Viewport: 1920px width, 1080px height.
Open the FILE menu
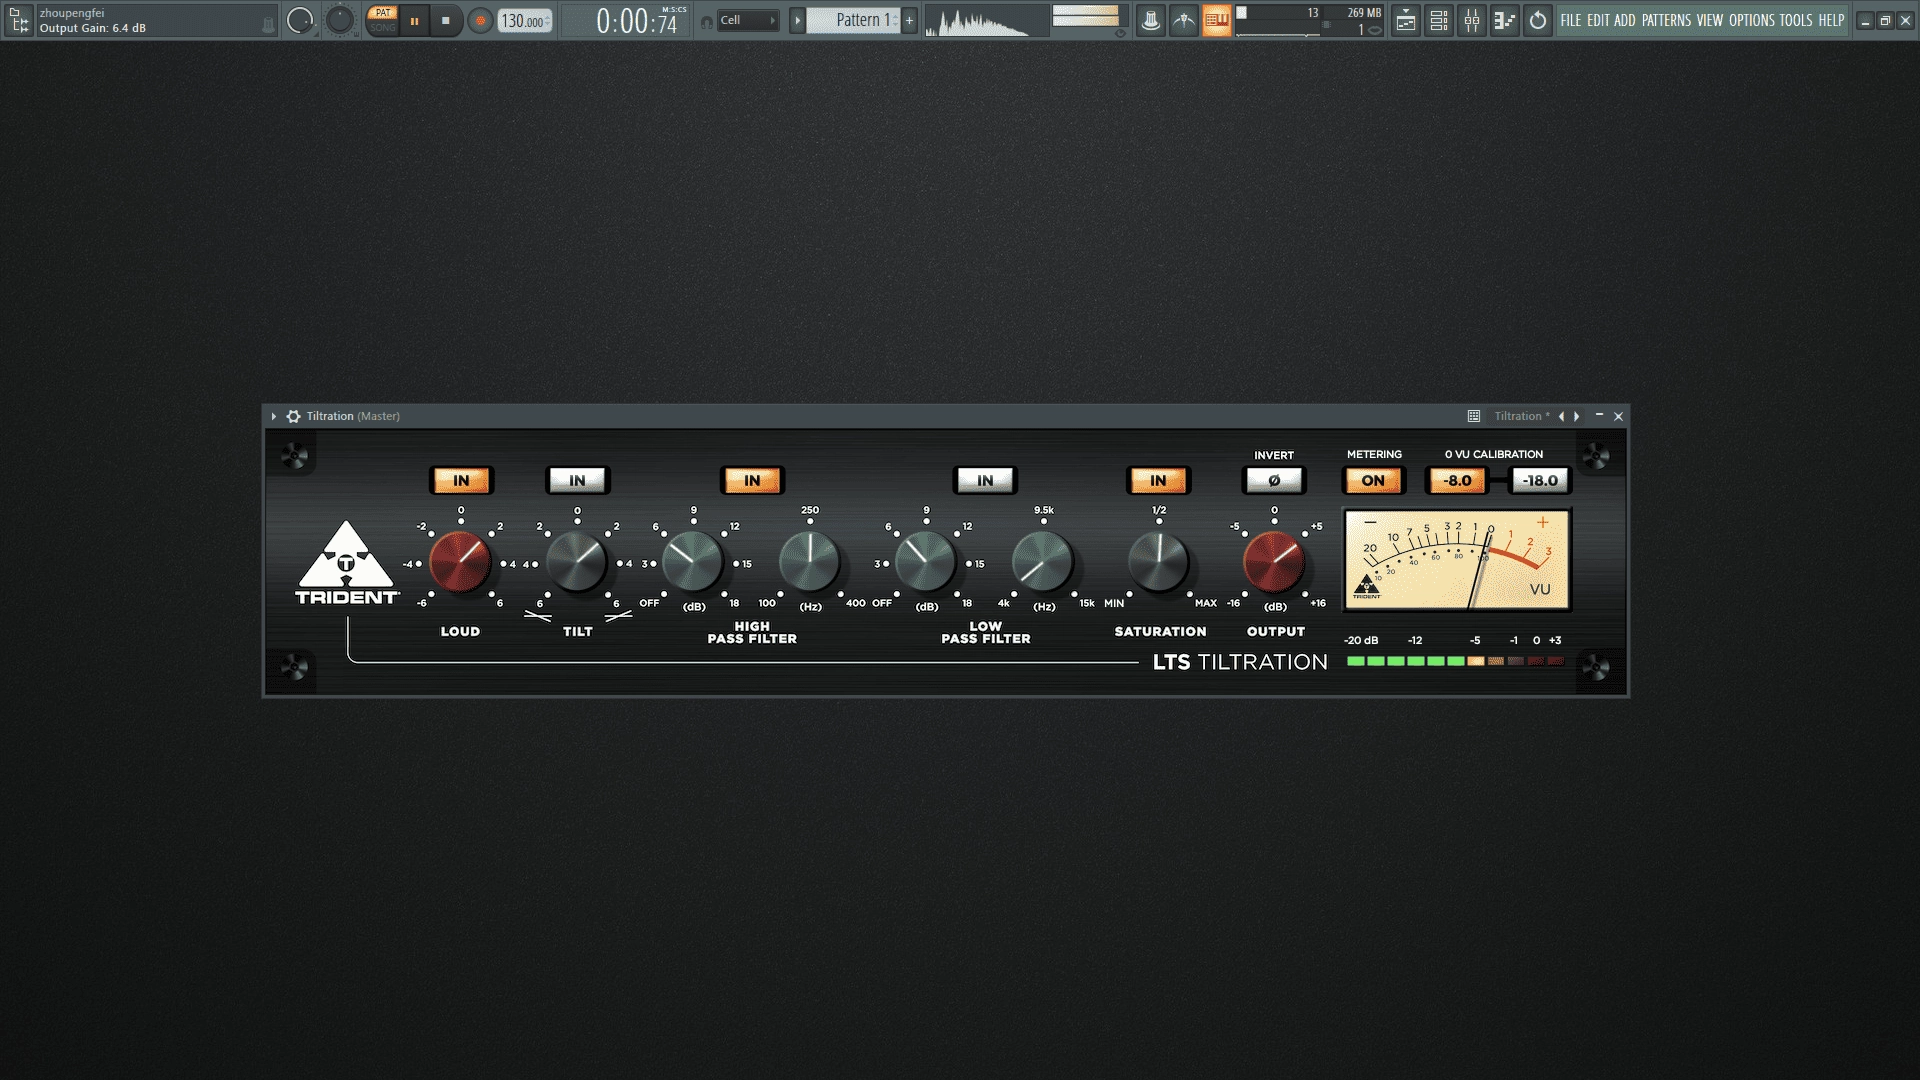(x=1571, y=20)
